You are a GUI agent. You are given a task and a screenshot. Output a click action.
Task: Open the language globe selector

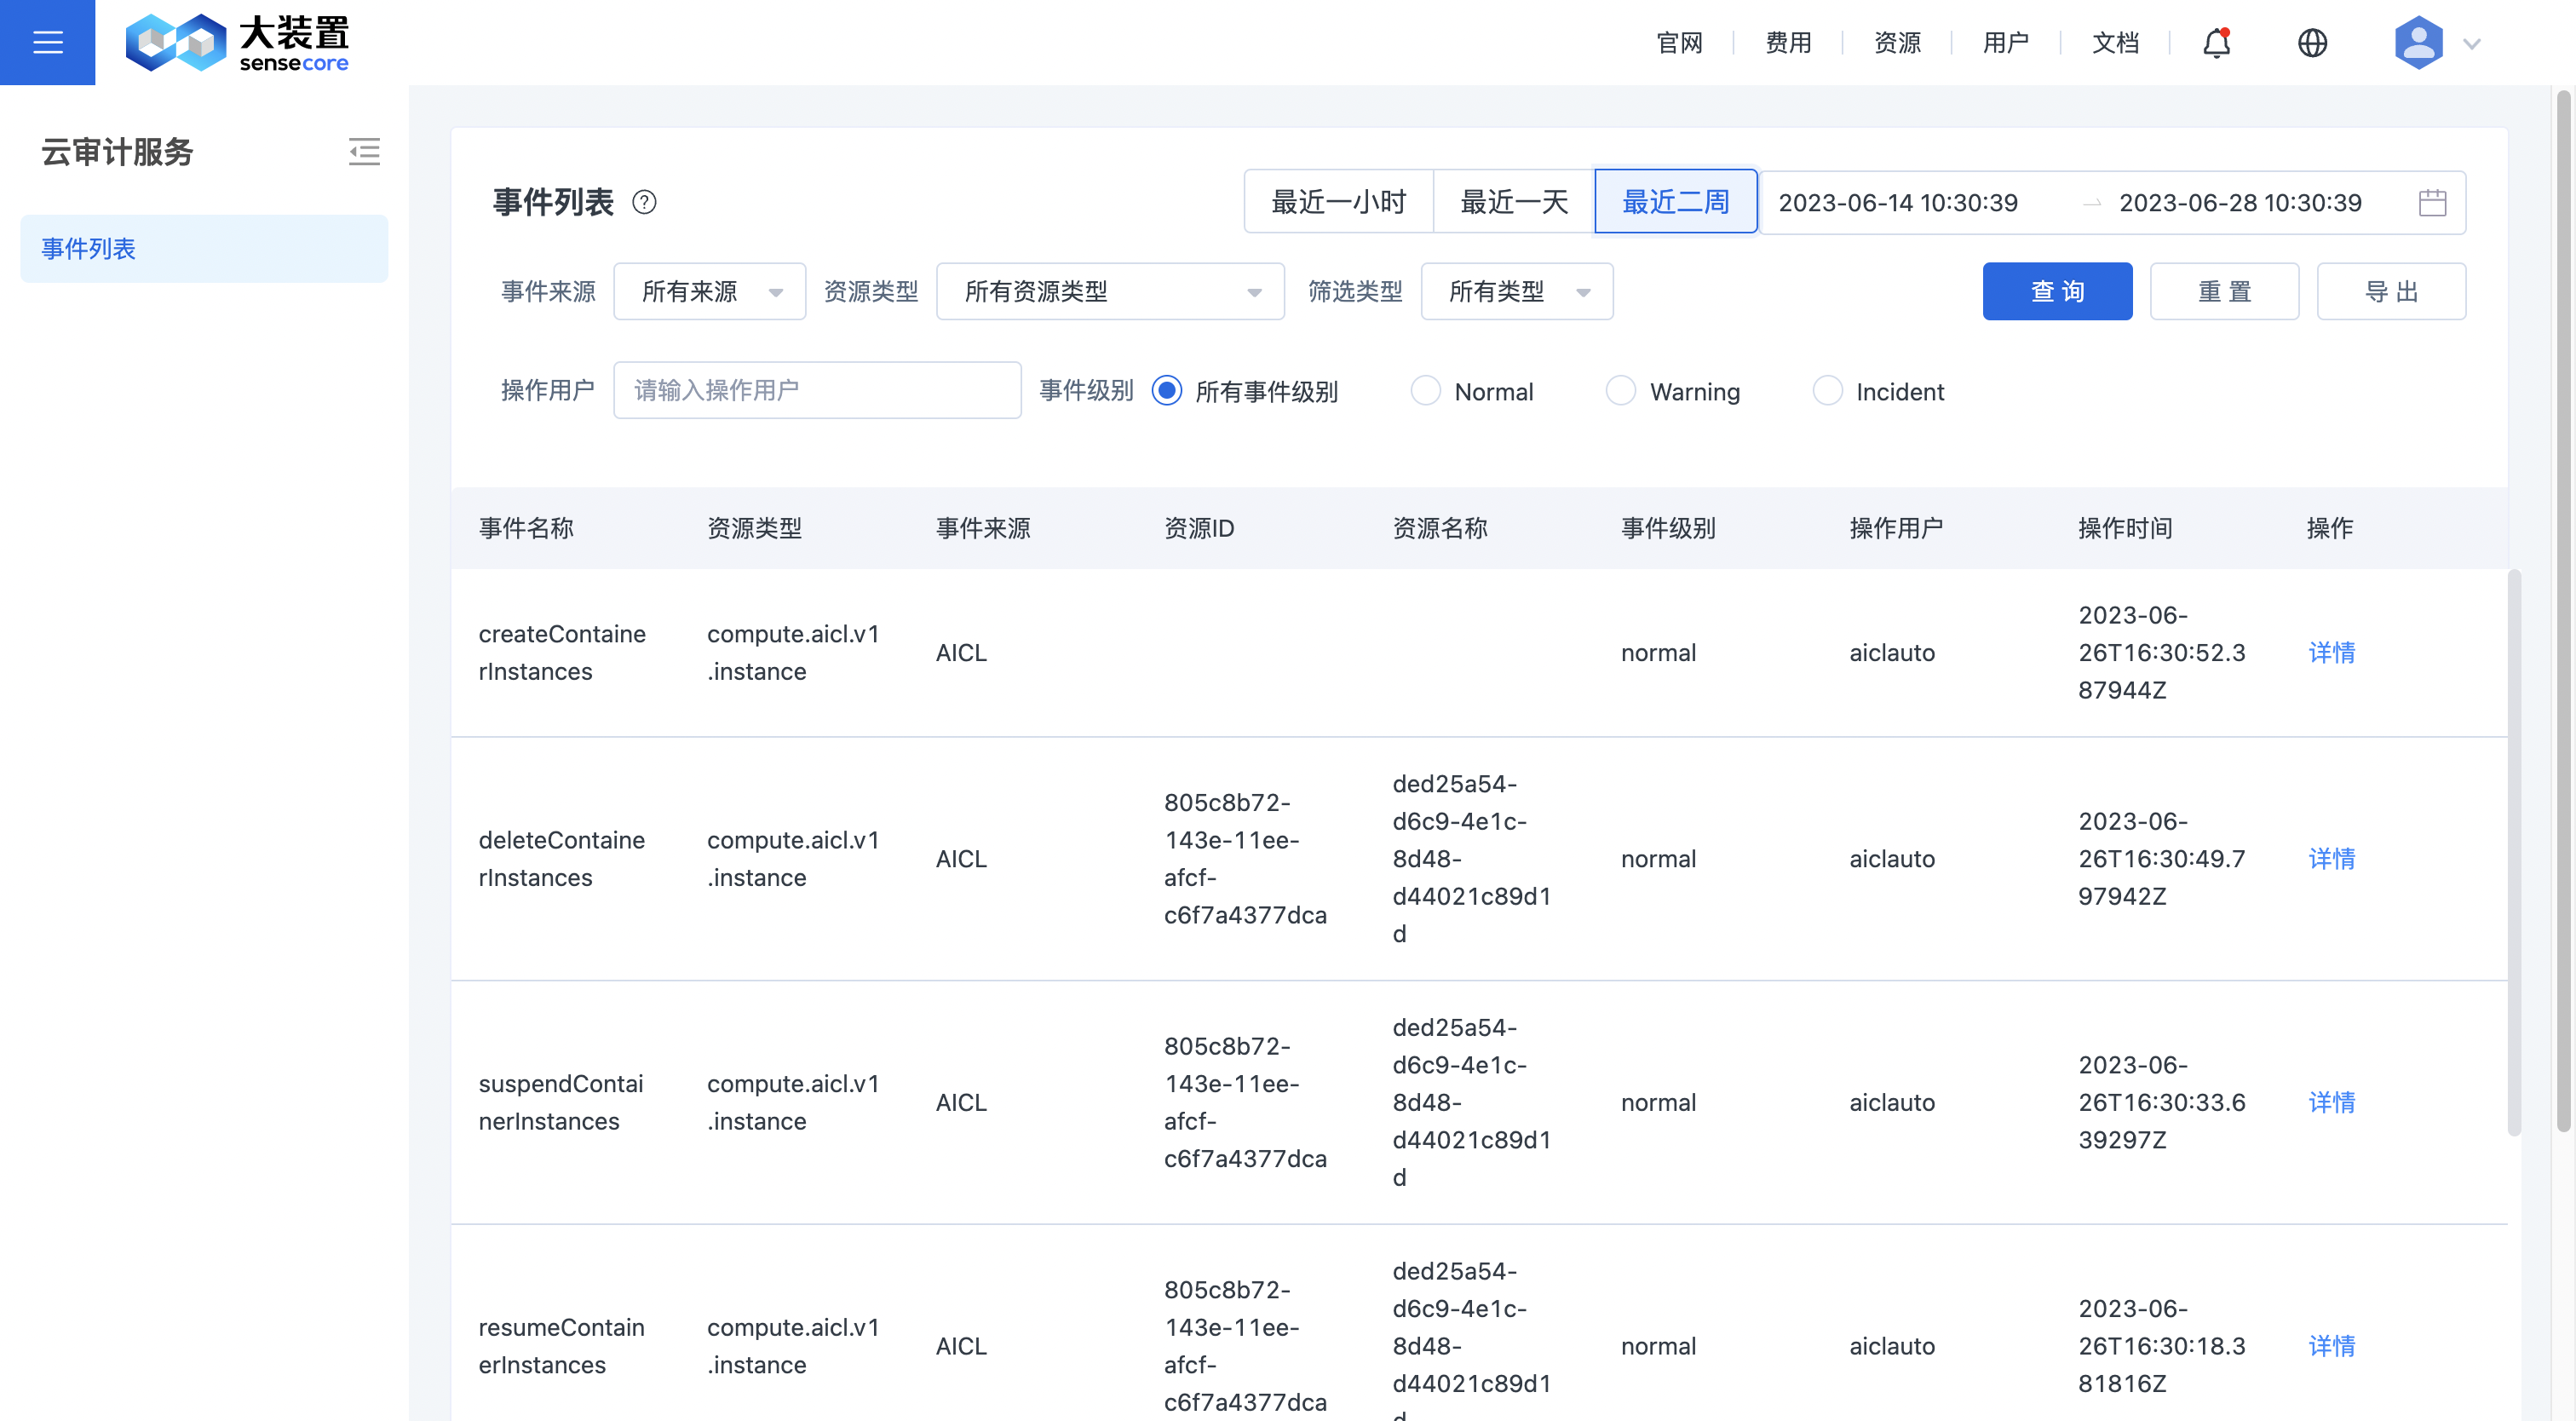coord(2312,43)
